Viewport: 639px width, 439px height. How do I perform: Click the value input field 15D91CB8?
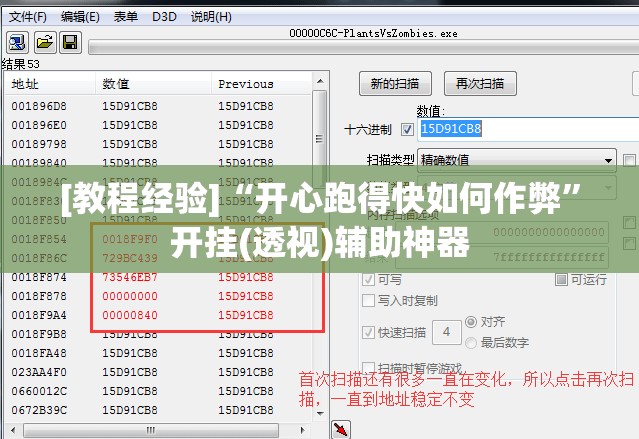point(528,129)
